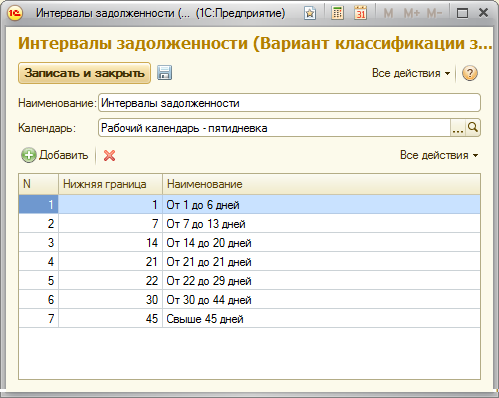Click the Наименование input field
The image size is (499, 398).
point(289,103)
